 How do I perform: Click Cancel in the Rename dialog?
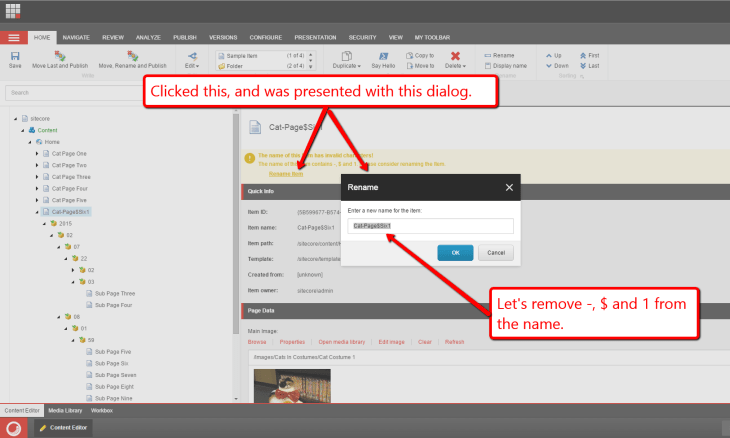pos(496,253)
